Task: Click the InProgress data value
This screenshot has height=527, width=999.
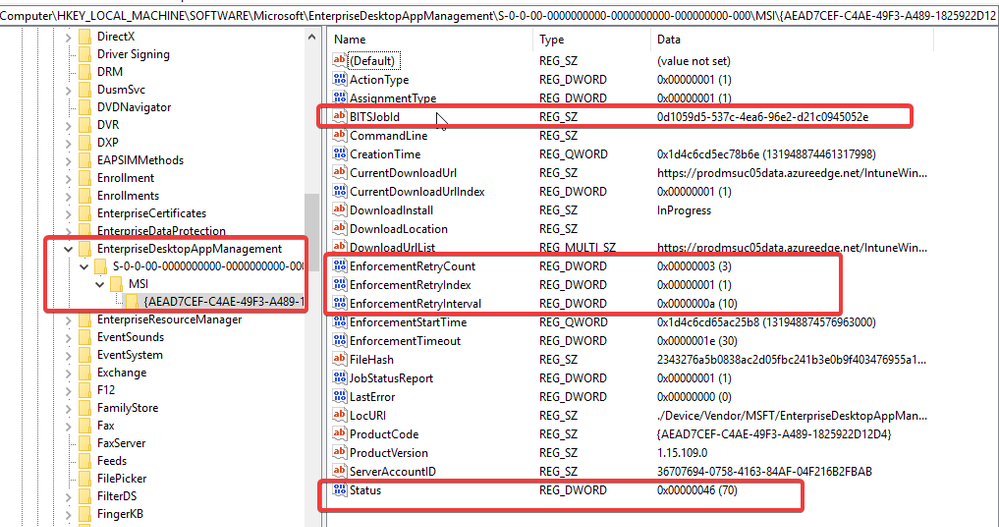Action: tap(684, 210)
